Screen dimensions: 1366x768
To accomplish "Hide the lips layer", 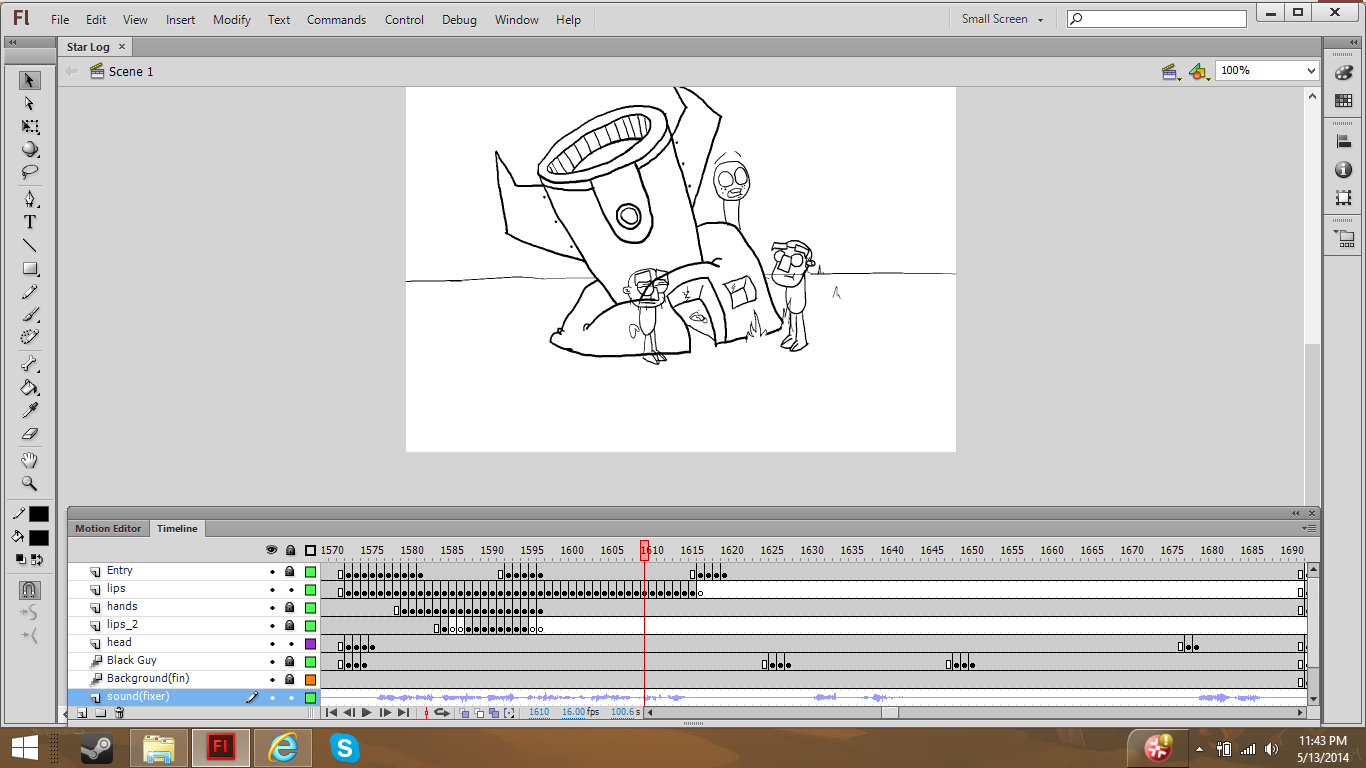I will tap(272, 590).
